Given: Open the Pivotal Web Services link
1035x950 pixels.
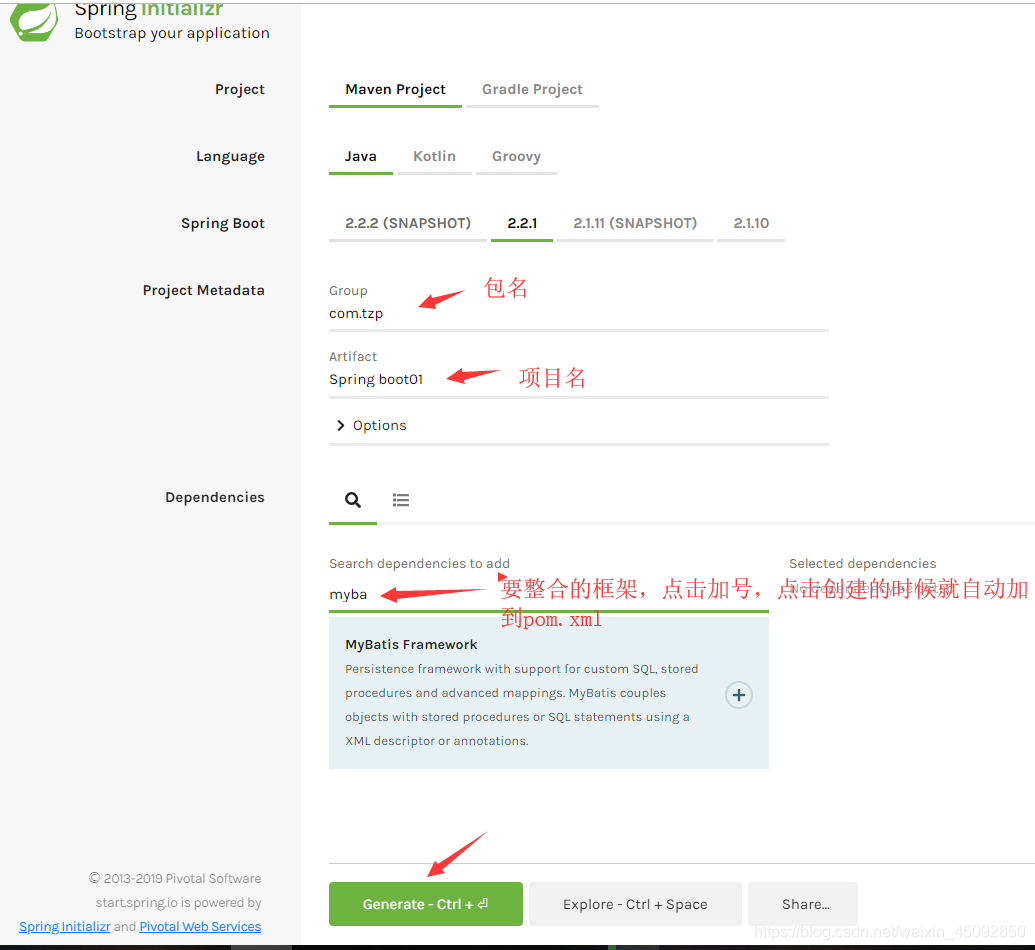Looking at the screenshot, I should (x=200, y=926).
